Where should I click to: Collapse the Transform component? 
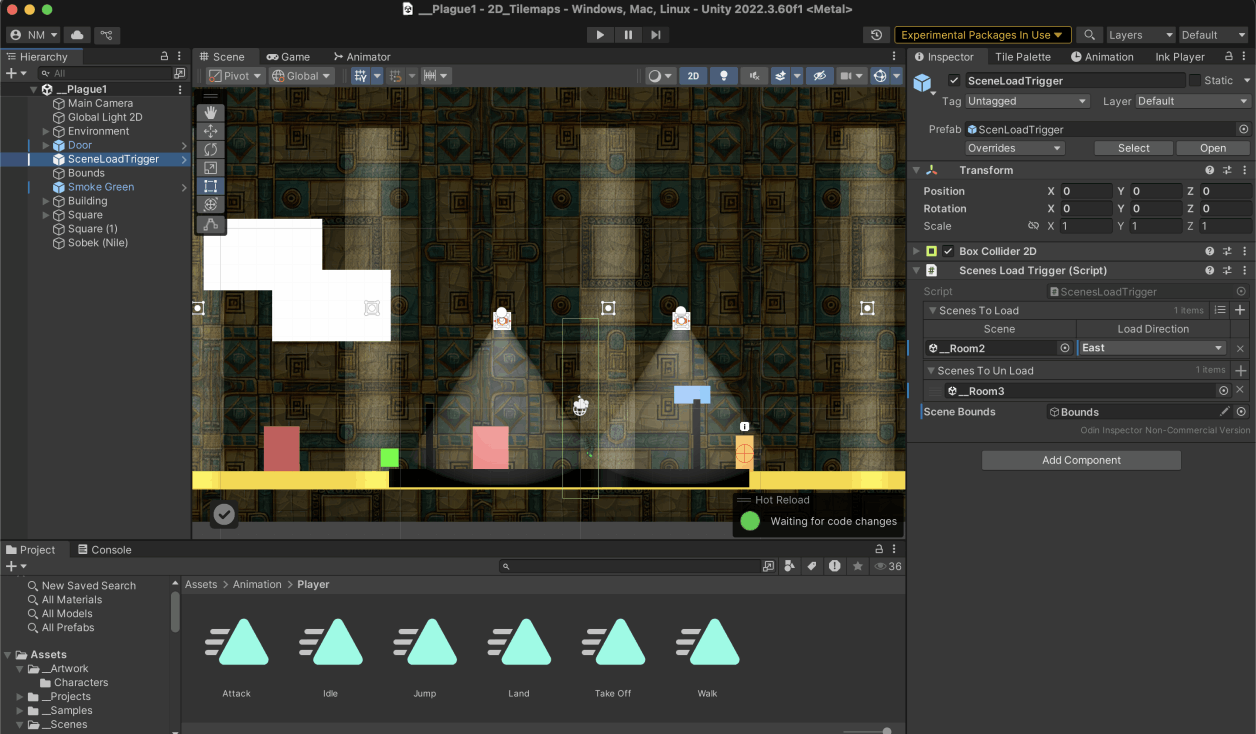(x=916, y=170)
